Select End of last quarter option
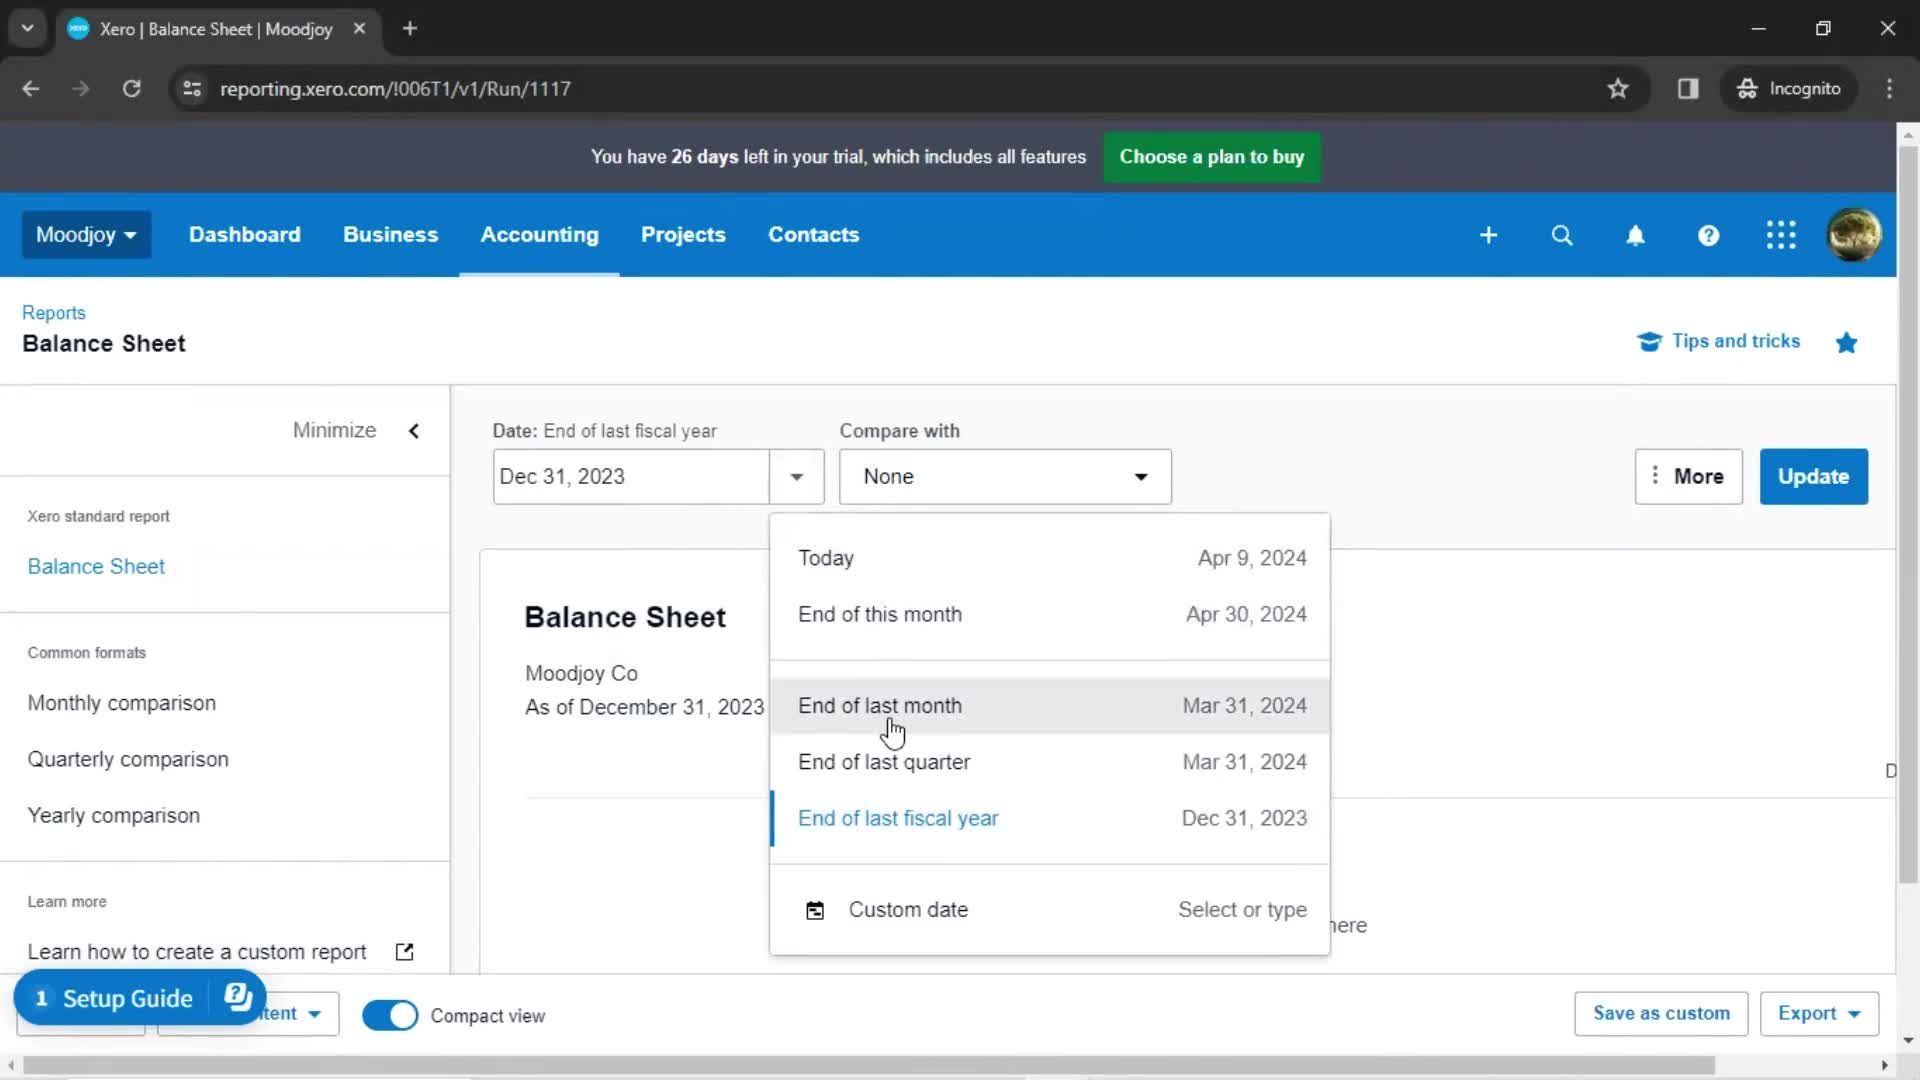This screenshot has height=1080, width=1920. pyautogui.click(x=1050, y=762)
